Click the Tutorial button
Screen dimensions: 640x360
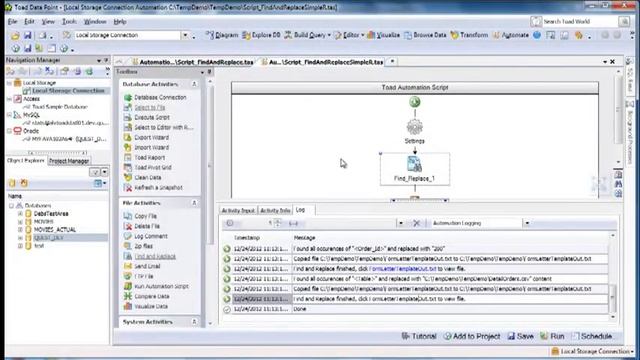coord(419,336)
